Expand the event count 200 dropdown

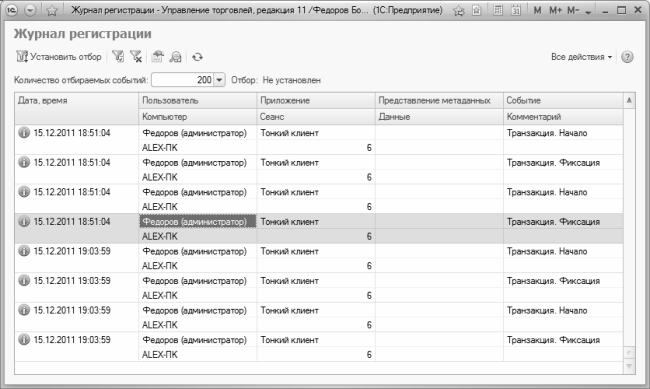(x=219, y=80)
